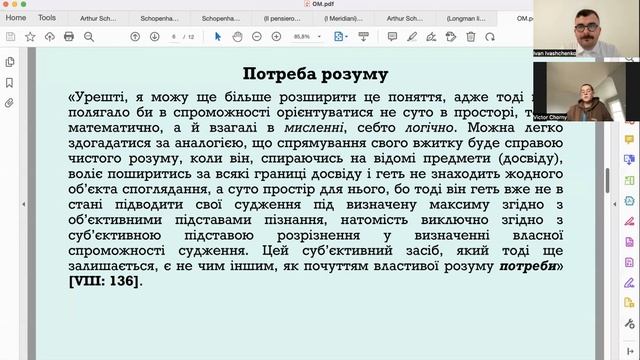
Task: Open the bookmarks panel in left sidebar
Action: 9,82
